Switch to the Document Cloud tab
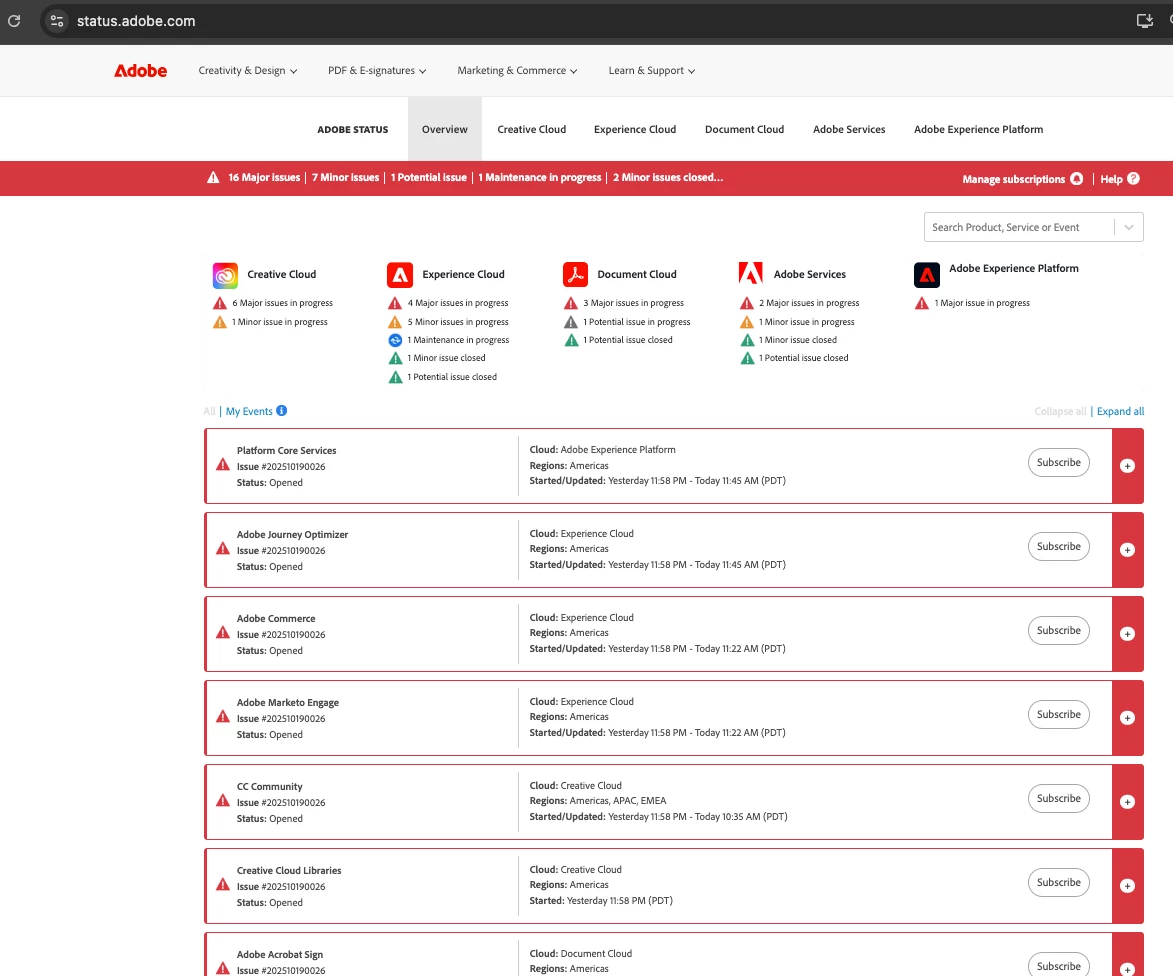 tap(744, 129)
